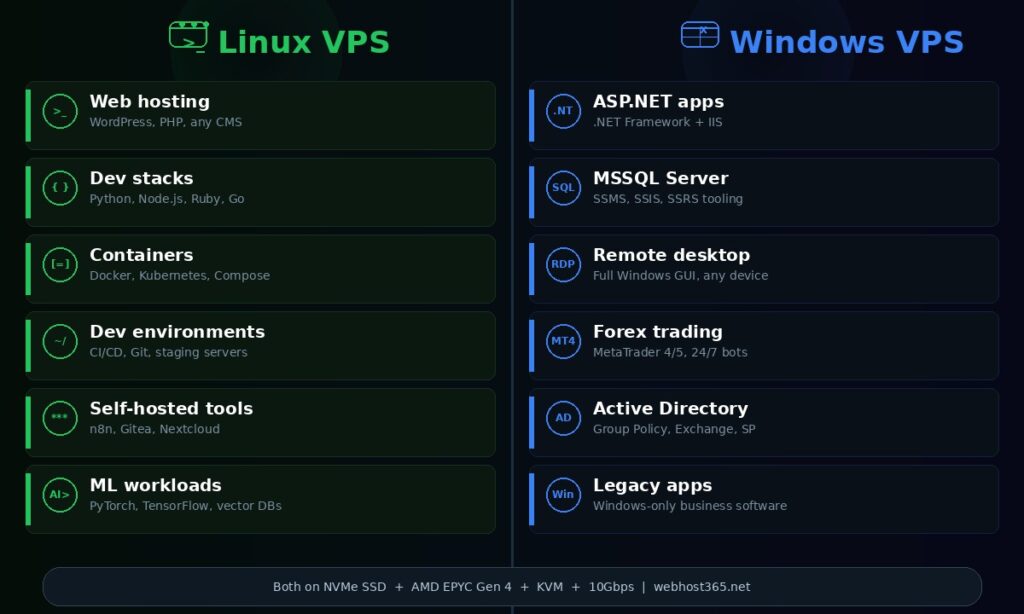
Task: Select the AD icon beside Active Directory
Action: [x=563, y=418]
